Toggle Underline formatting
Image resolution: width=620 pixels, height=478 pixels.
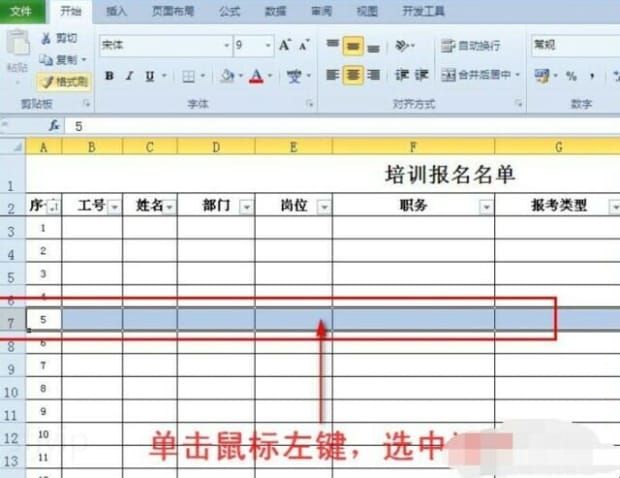(x=149, y=76)
